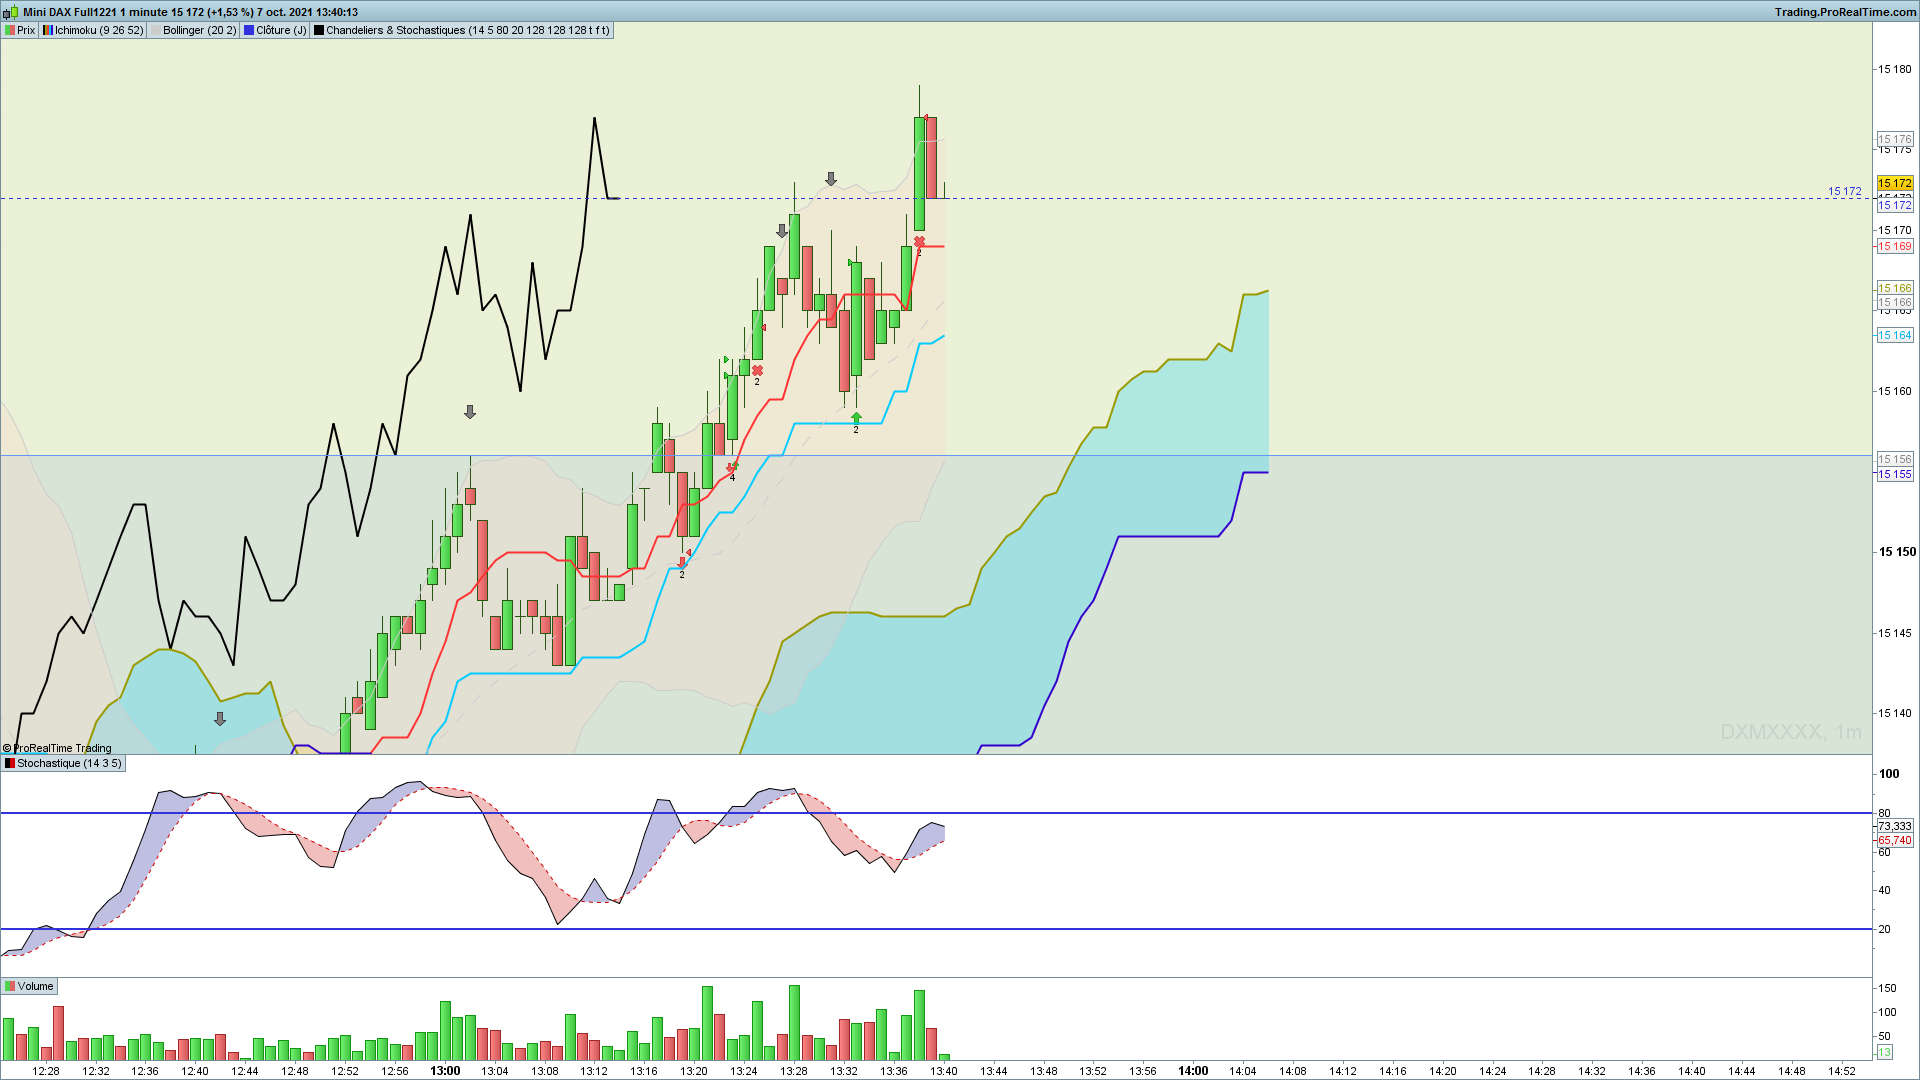Click the green up arrow below the 13:33 candle

coord(856,417)
